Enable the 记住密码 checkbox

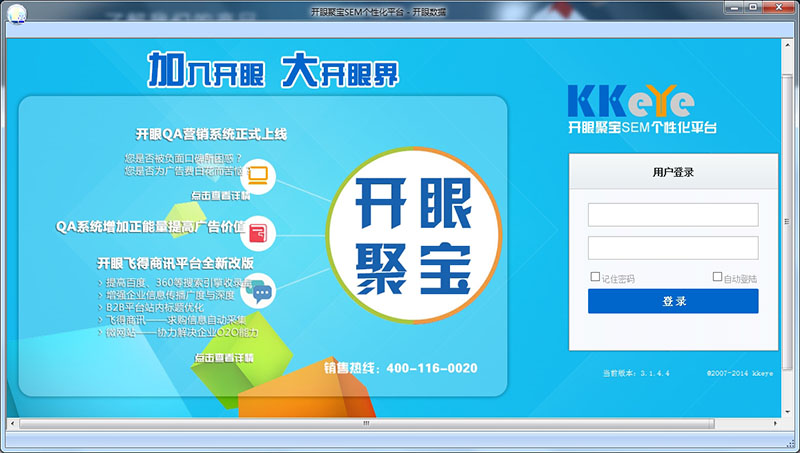(x=595, y=276)
